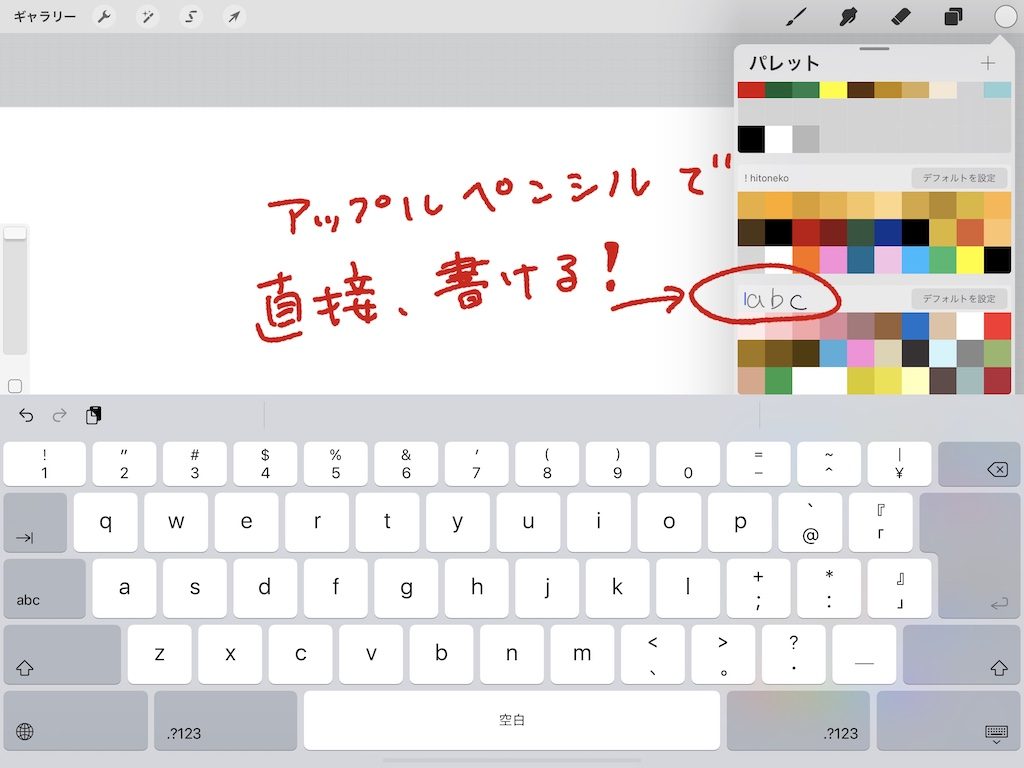Toggle the abc caps lock key
This screenshot has width=1024, height=768.
44,588
